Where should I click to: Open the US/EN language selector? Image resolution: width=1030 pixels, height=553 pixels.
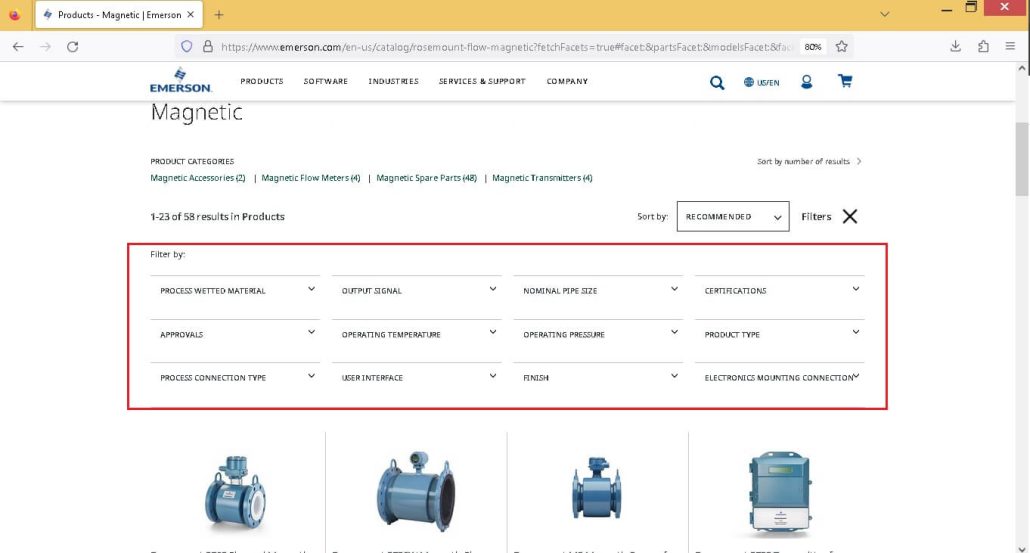tap(761, 82)
